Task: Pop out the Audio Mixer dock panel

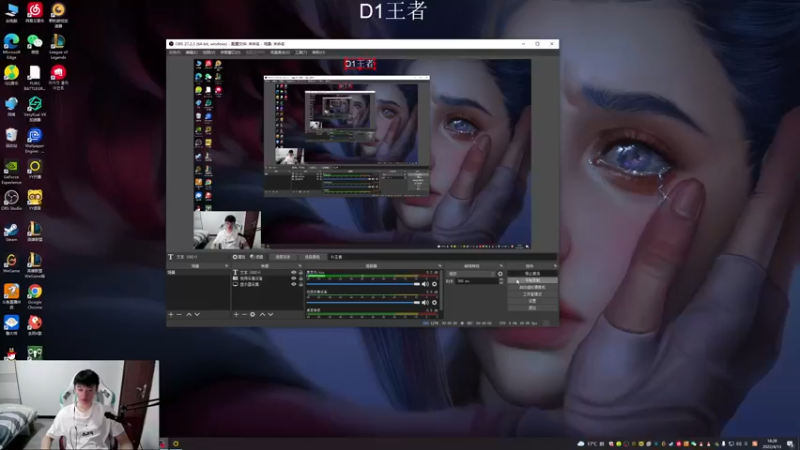Action: [440, 266]
